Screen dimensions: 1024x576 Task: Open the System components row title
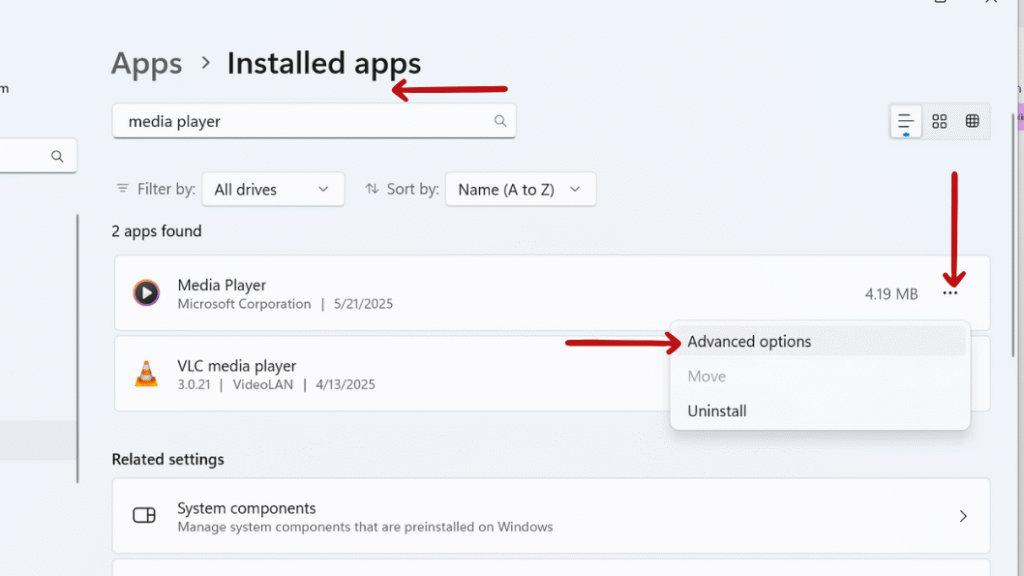[246, 508]
